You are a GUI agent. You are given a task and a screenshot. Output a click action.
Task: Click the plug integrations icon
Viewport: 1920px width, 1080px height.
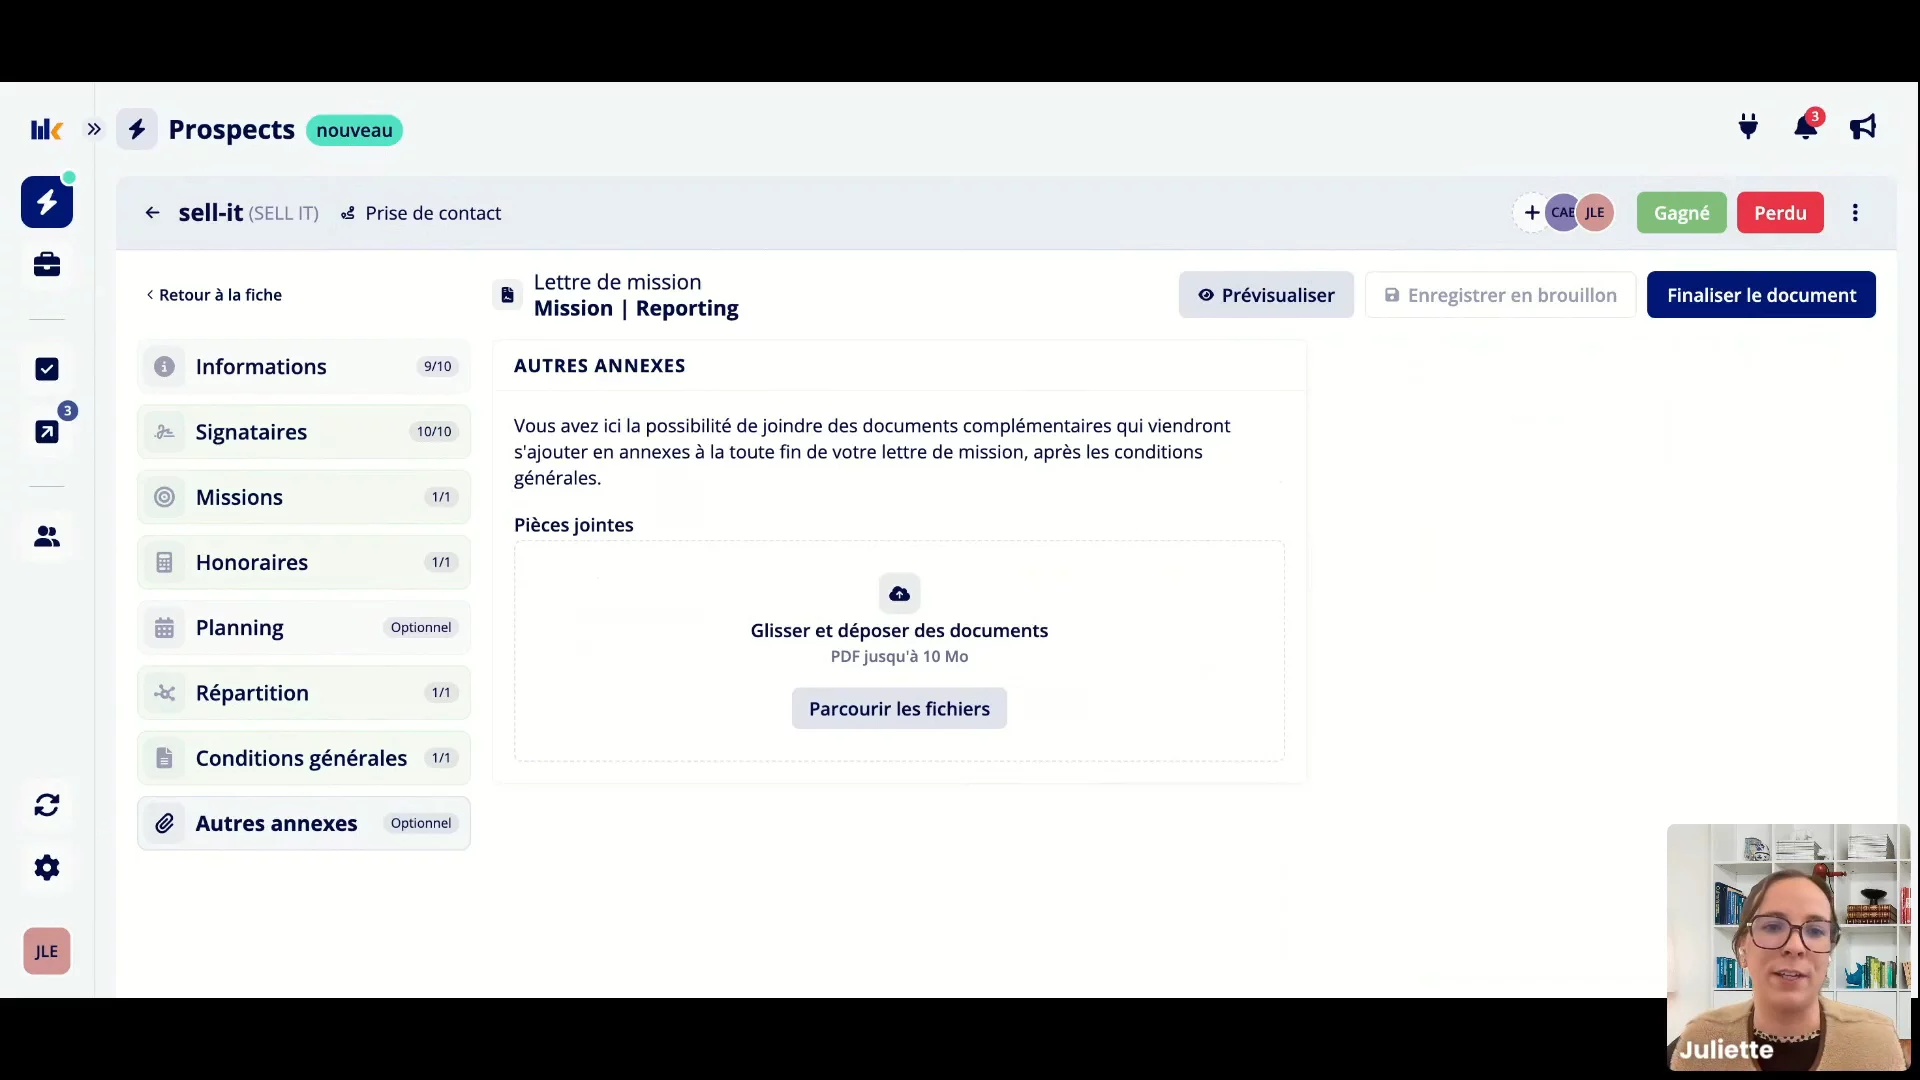point(1748,127)
